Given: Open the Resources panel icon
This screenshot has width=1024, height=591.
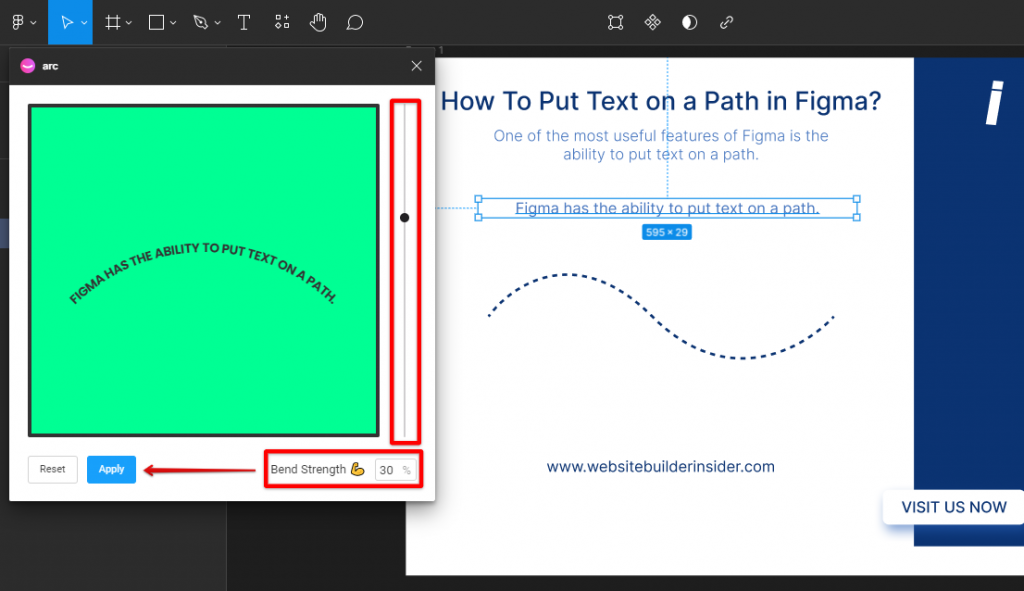Looking at the screenshot, I should 282,22.
